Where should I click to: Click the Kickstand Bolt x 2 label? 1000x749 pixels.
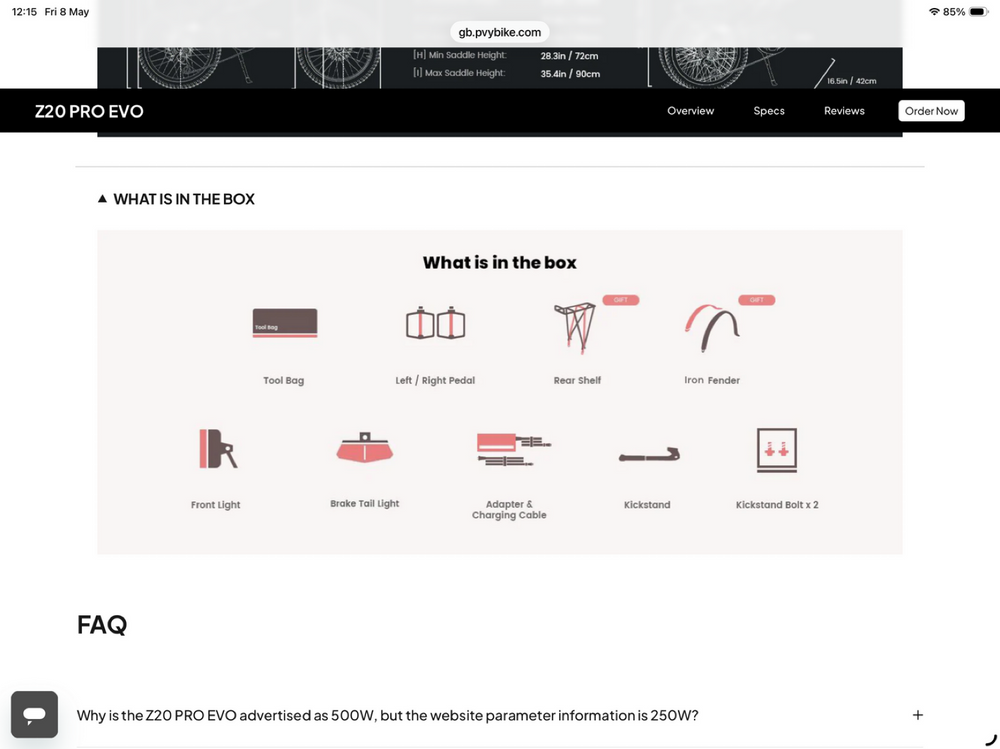pos(777,505)
